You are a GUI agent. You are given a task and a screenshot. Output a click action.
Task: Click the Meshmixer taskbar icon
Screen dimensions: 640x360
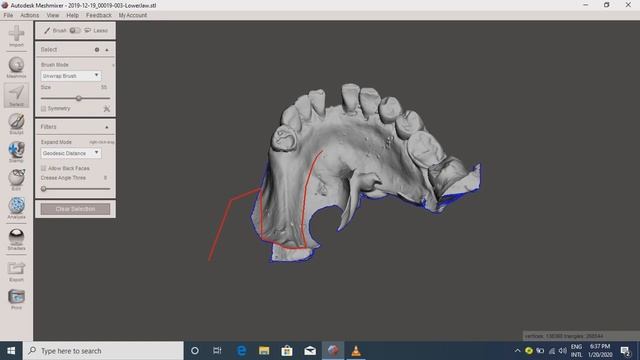(x=333, y=351)
